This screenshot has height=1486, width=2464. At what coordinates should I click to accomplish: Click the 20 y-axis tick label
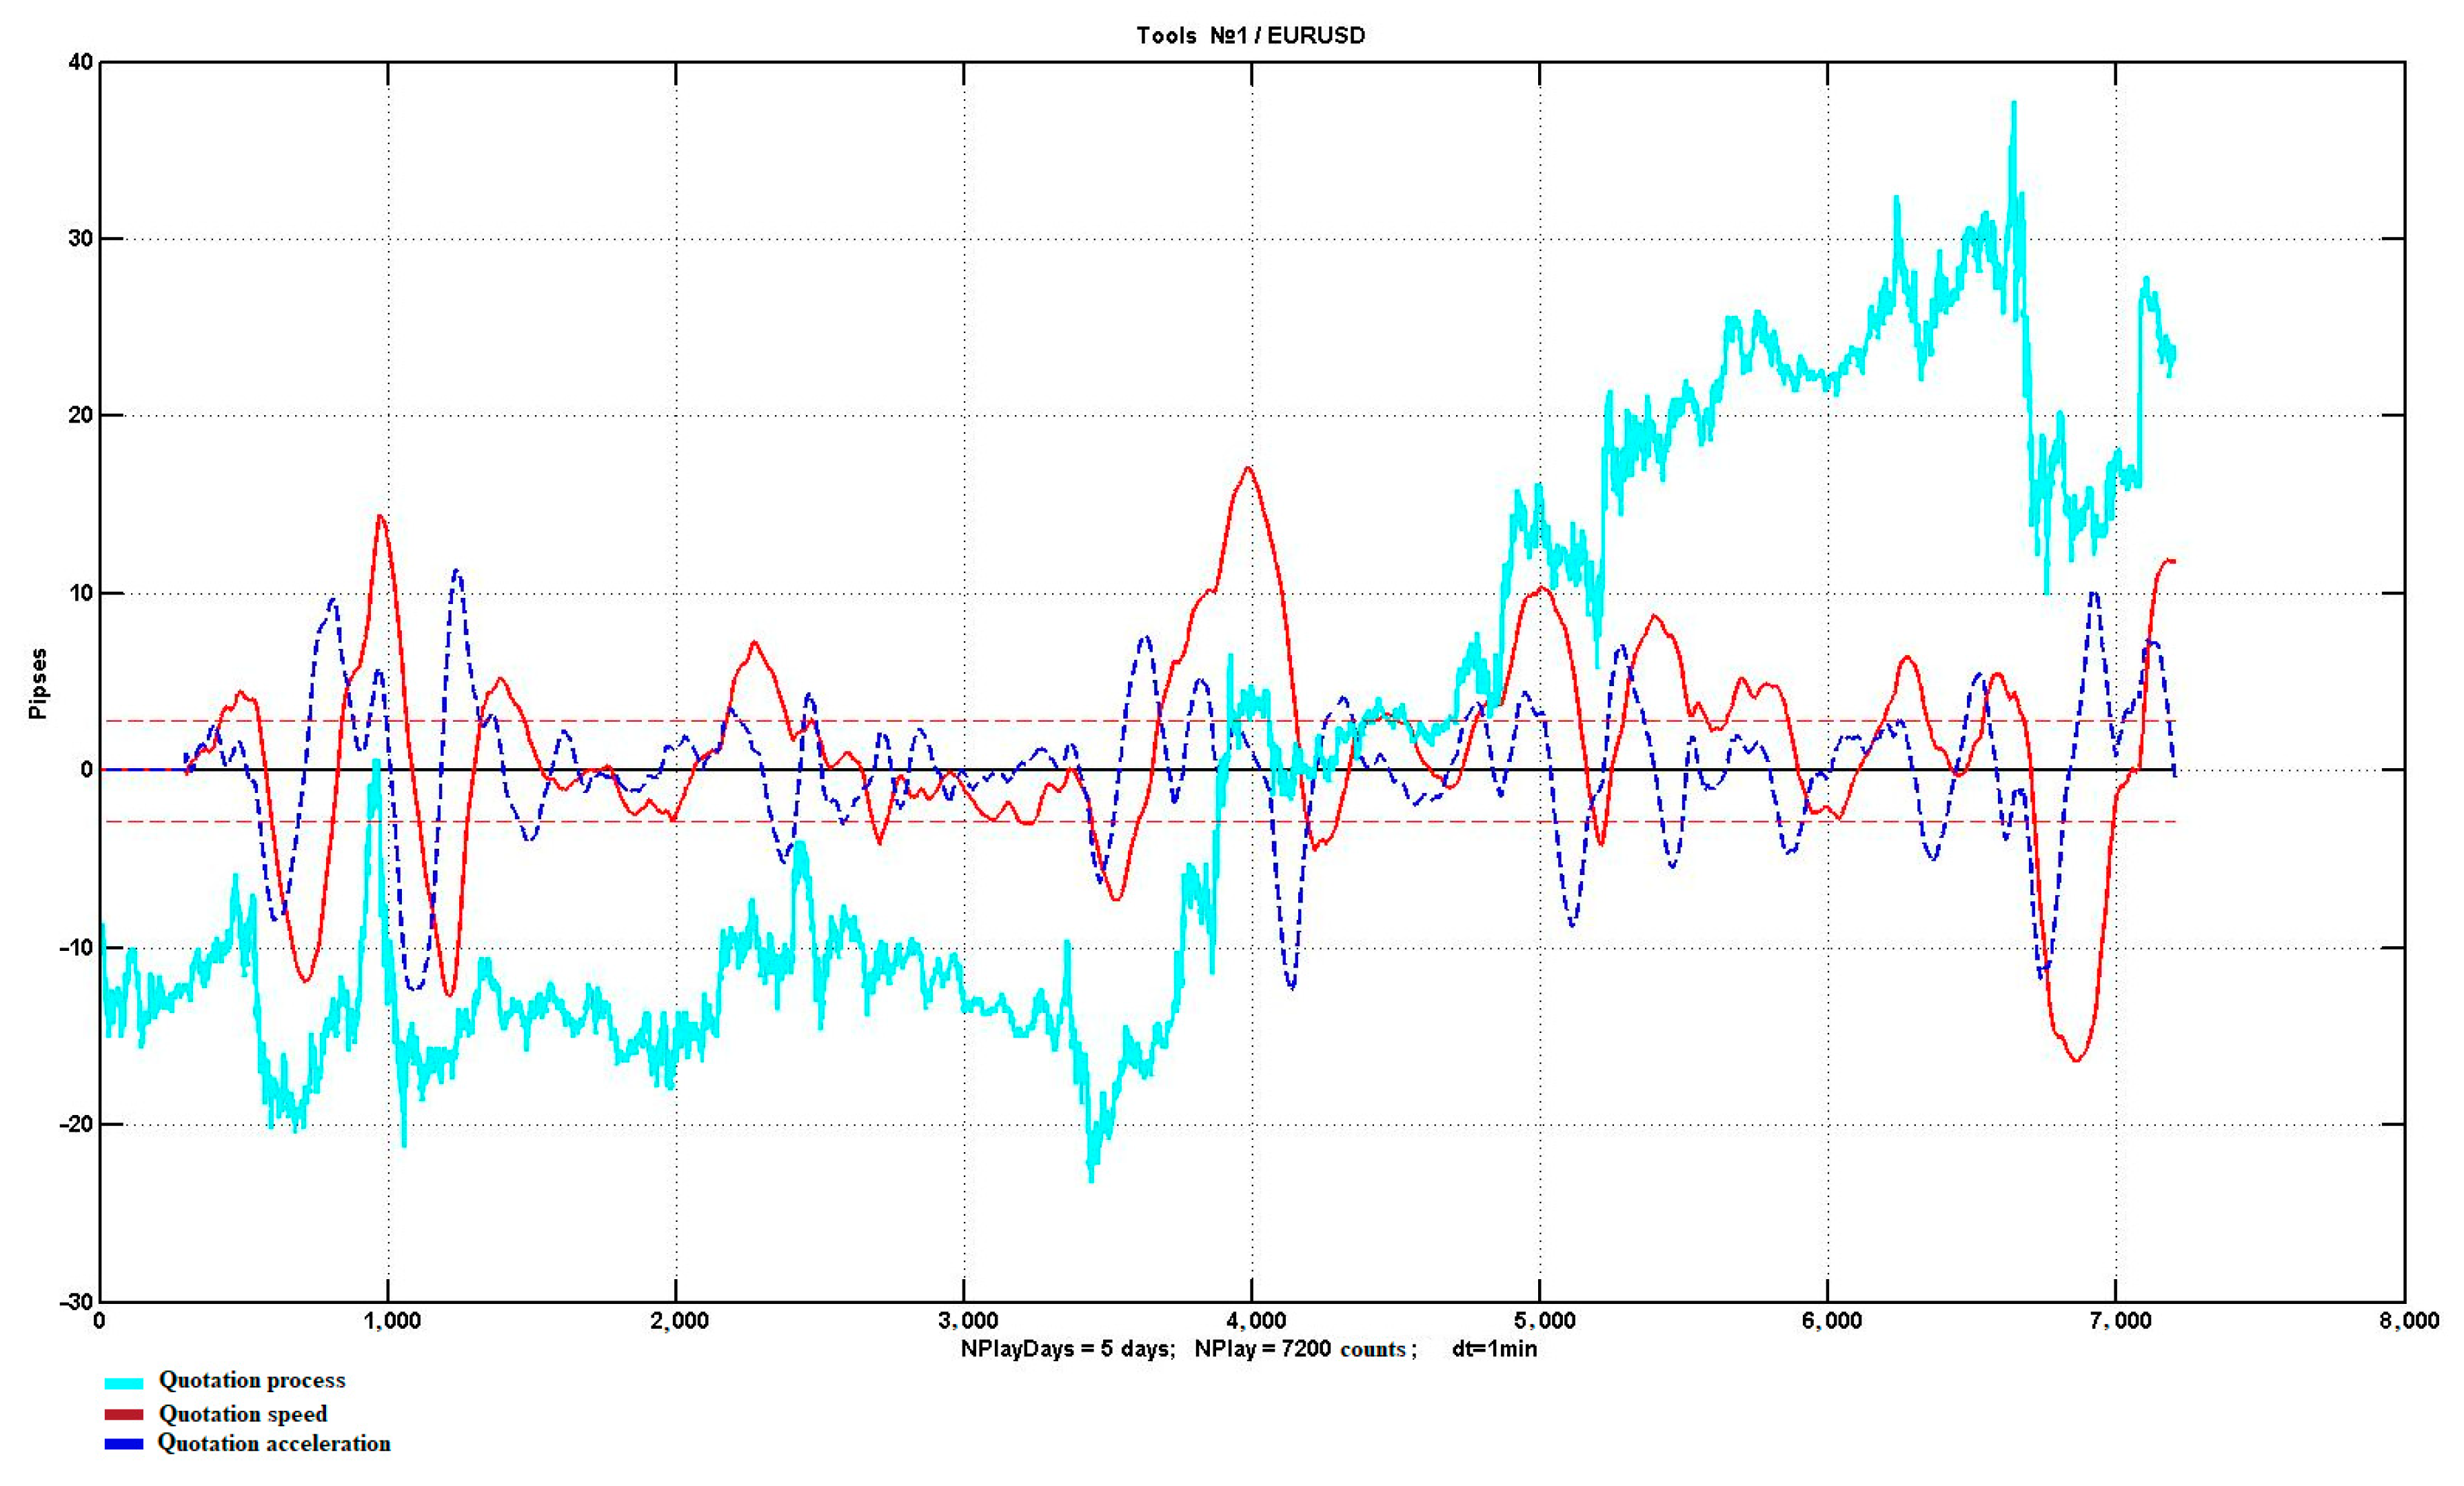click(80, 415)
